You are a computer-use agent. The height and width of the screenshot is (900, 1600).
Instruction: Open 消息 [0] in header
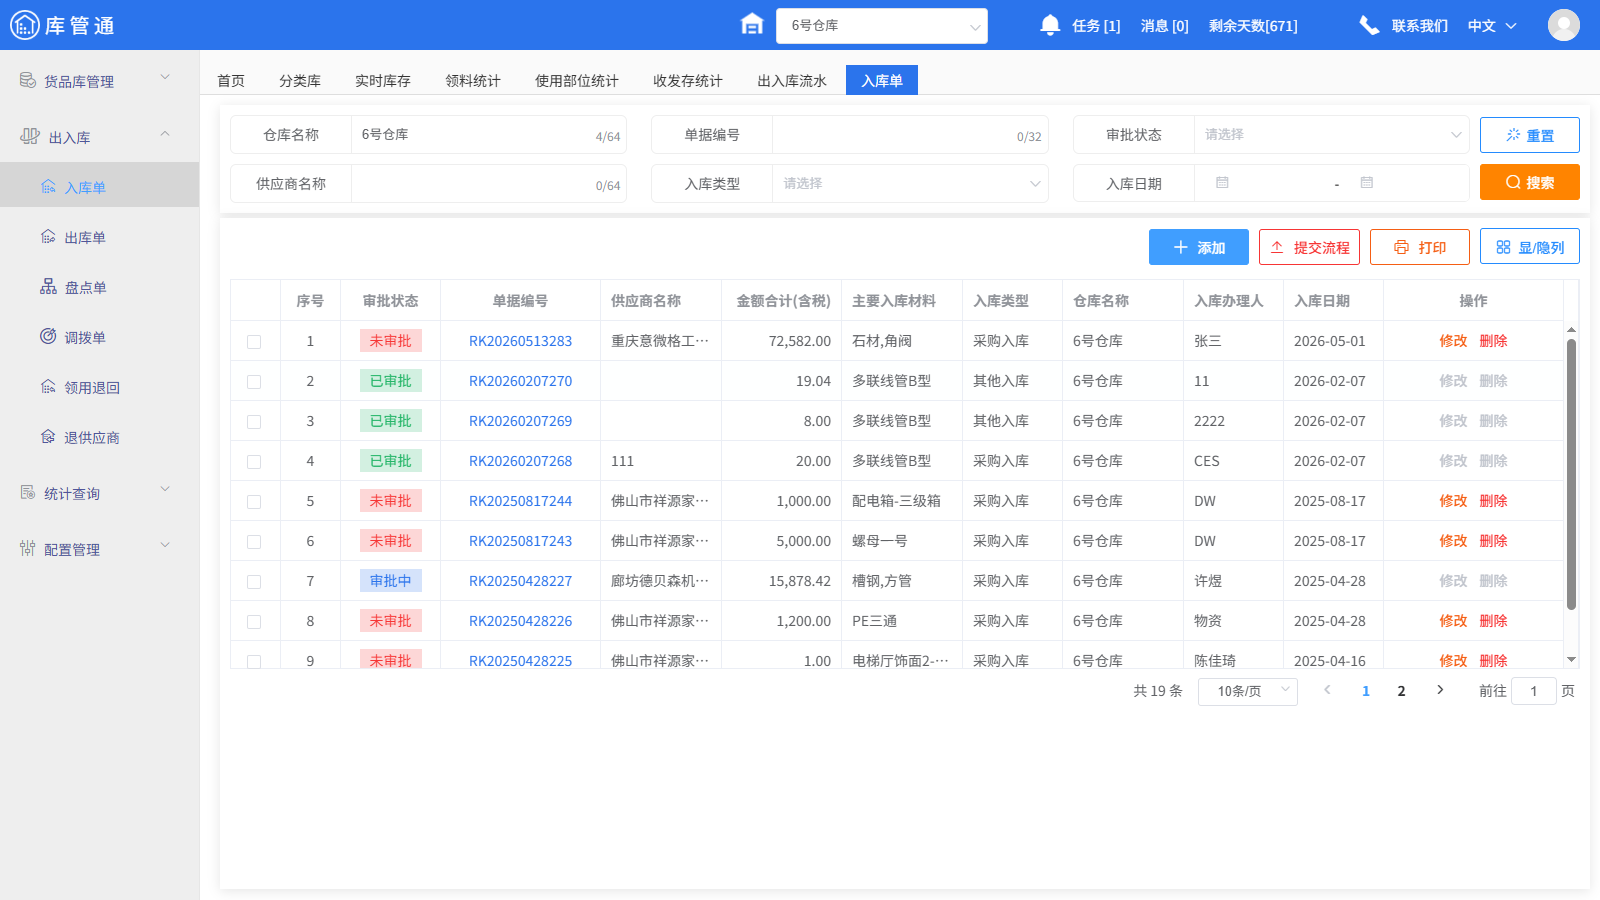(1165, 26)
